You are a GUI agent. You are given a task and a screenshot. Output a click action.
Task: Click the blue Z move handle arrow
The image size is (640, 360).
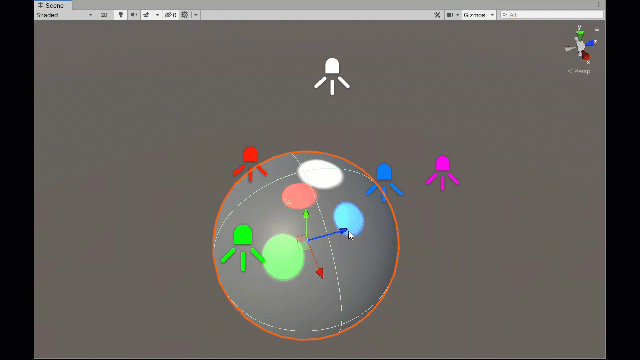tap(343, 231)
